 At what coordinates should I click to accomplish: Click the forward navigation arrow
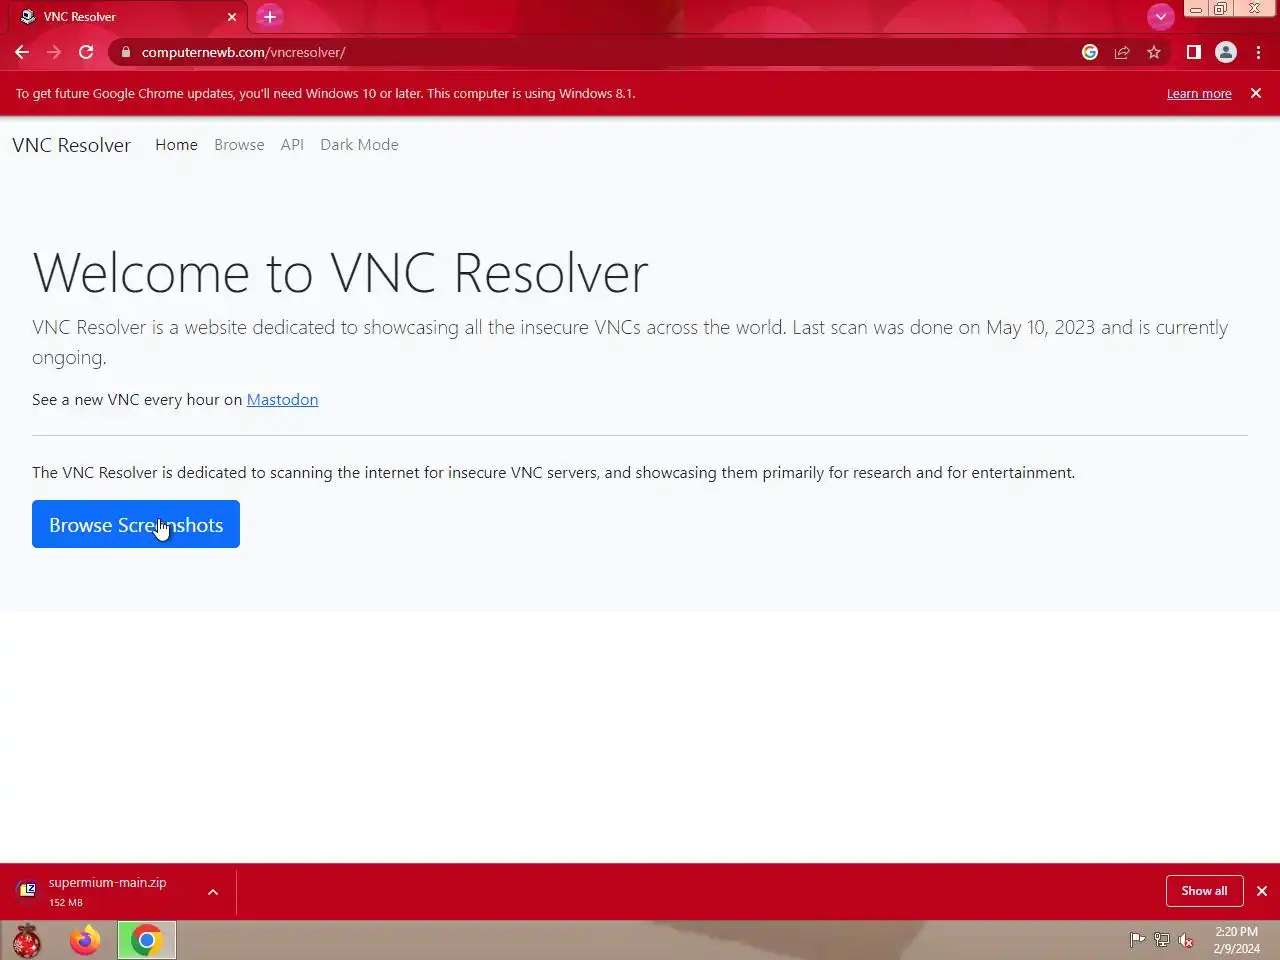pyautogui.click(x=54, y=52)
